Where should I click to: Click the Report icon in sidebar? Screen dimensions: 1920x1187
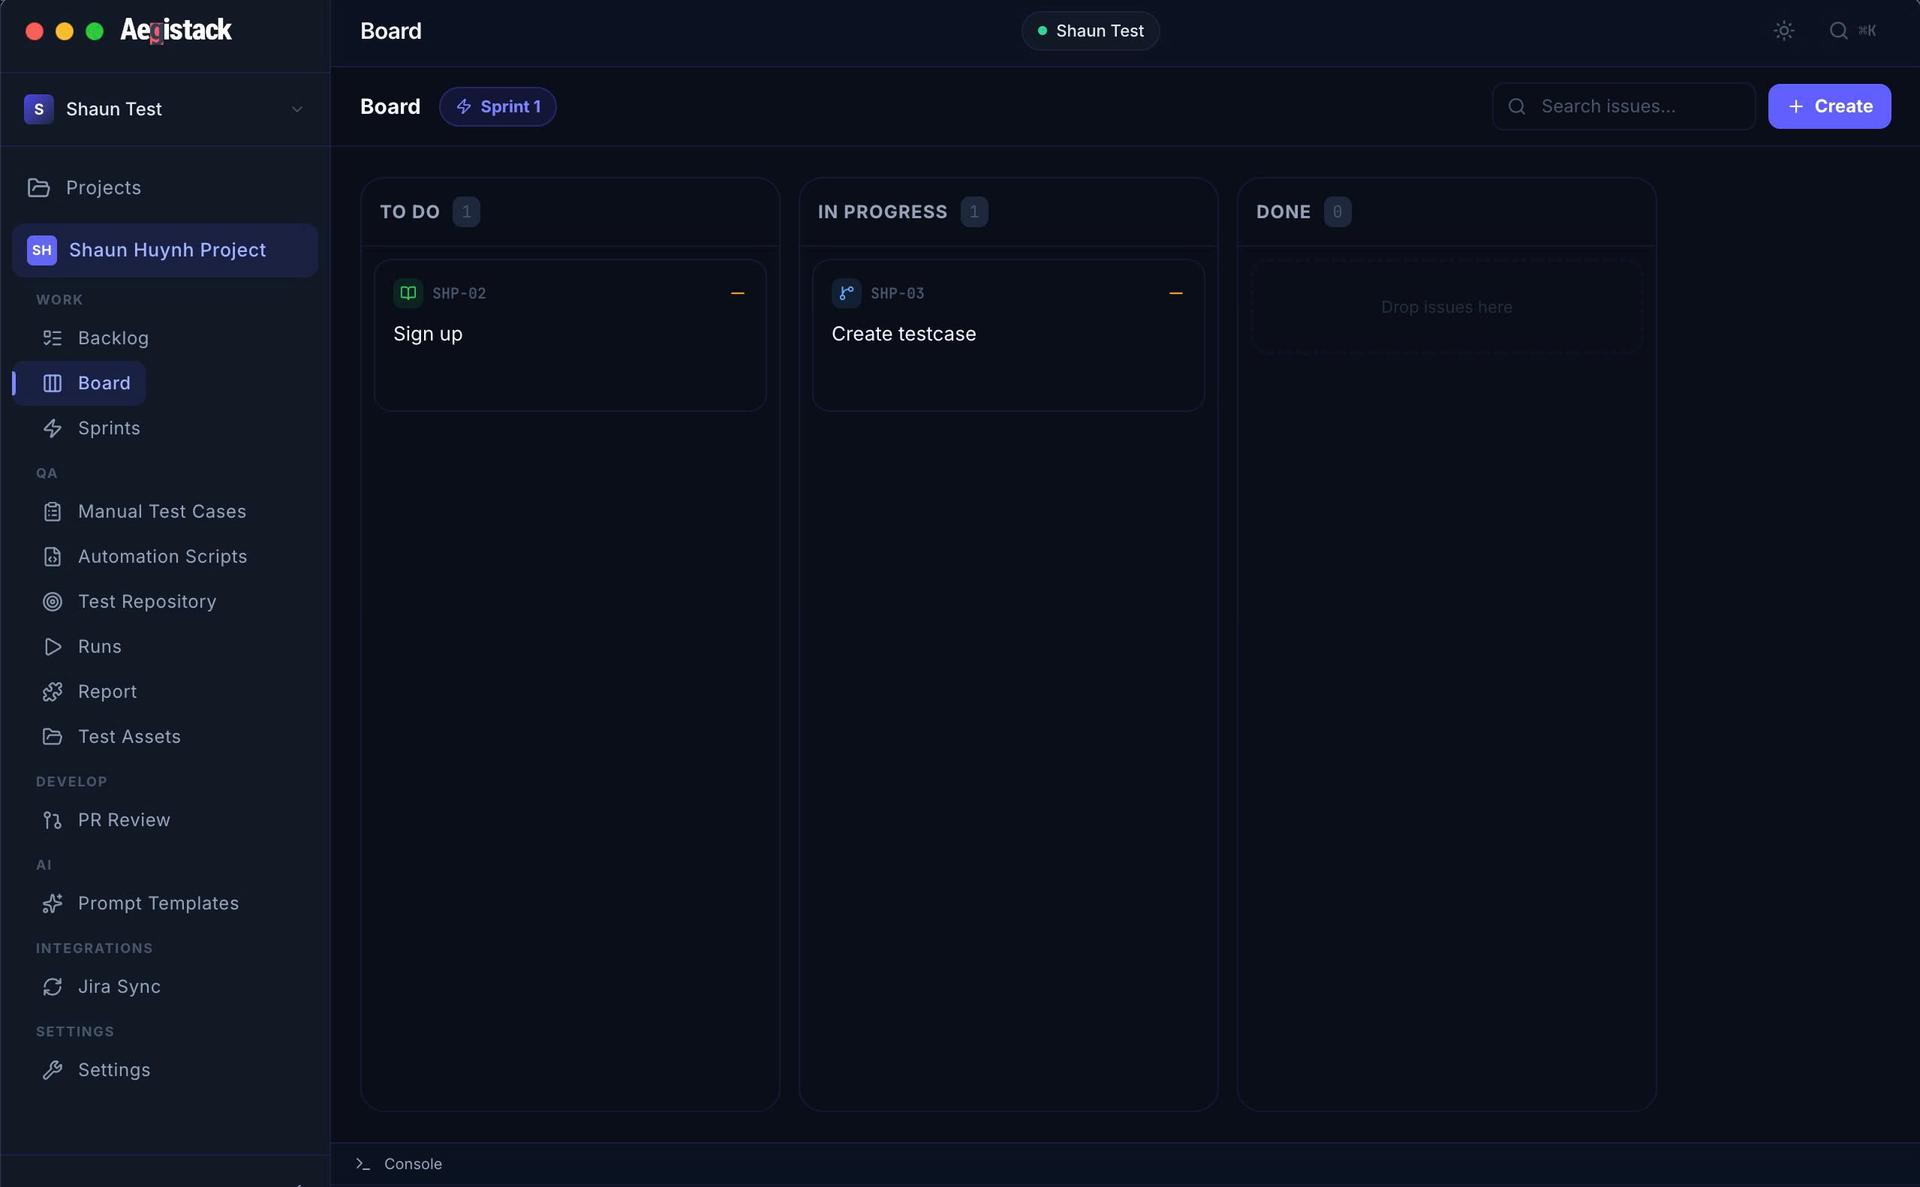pyautogui.click(x=52, y=692)
